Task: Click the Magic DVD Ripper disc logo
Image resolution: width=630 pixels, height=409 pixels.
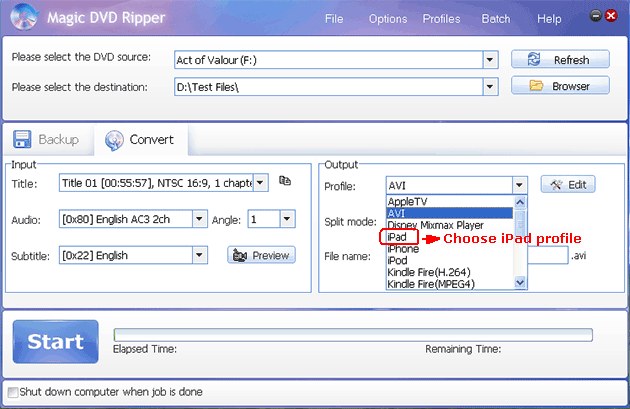Action: 24,17
